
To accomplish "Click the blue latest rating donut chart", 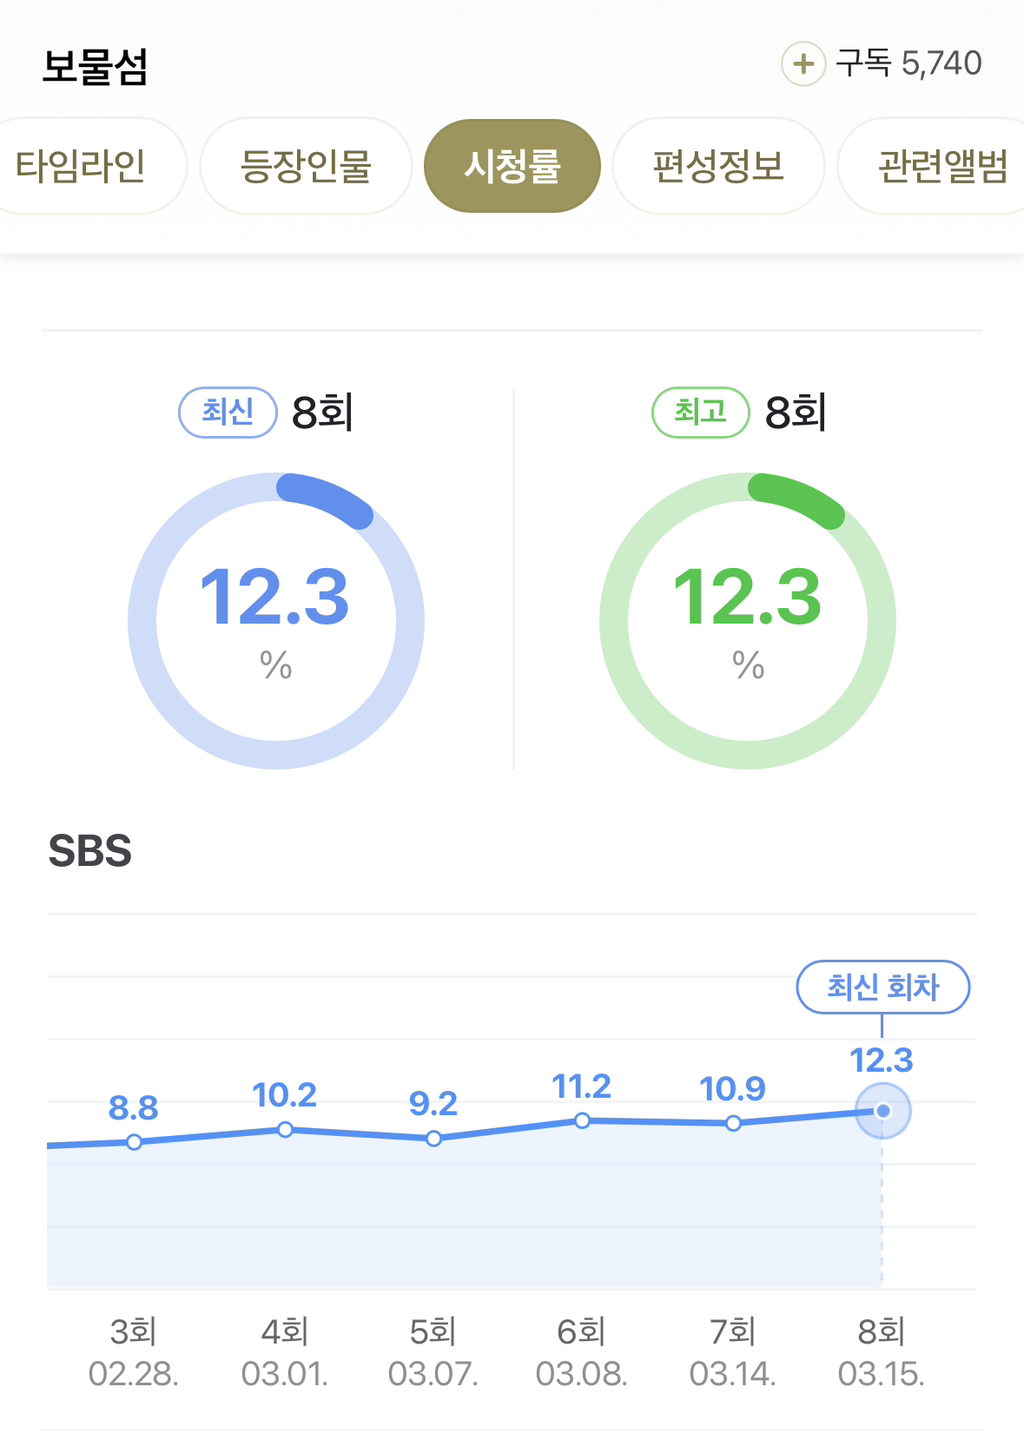I will pyautogui.click(x=276, y=621).
